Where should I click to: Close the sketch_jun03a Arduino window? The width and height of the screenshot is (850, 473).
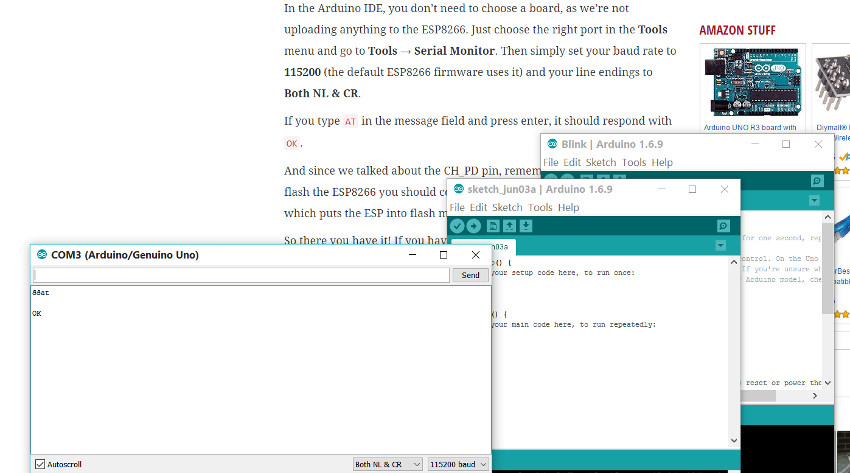(724, 189)
